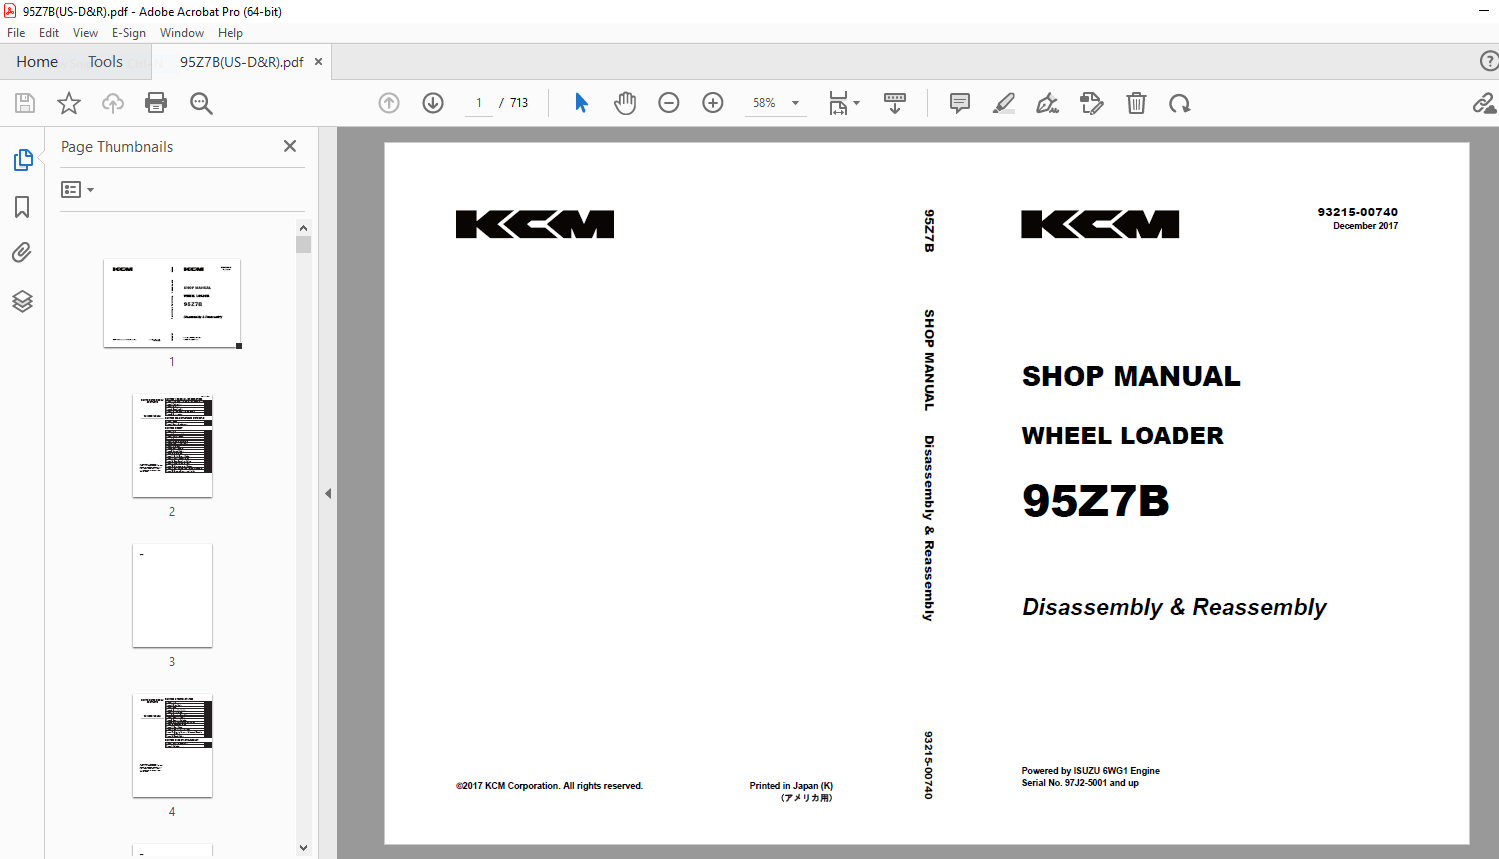Click the Edit stamp tool icon
Screen dimensions: 1499x859
pyautogui.click(x=1092, y=103)
